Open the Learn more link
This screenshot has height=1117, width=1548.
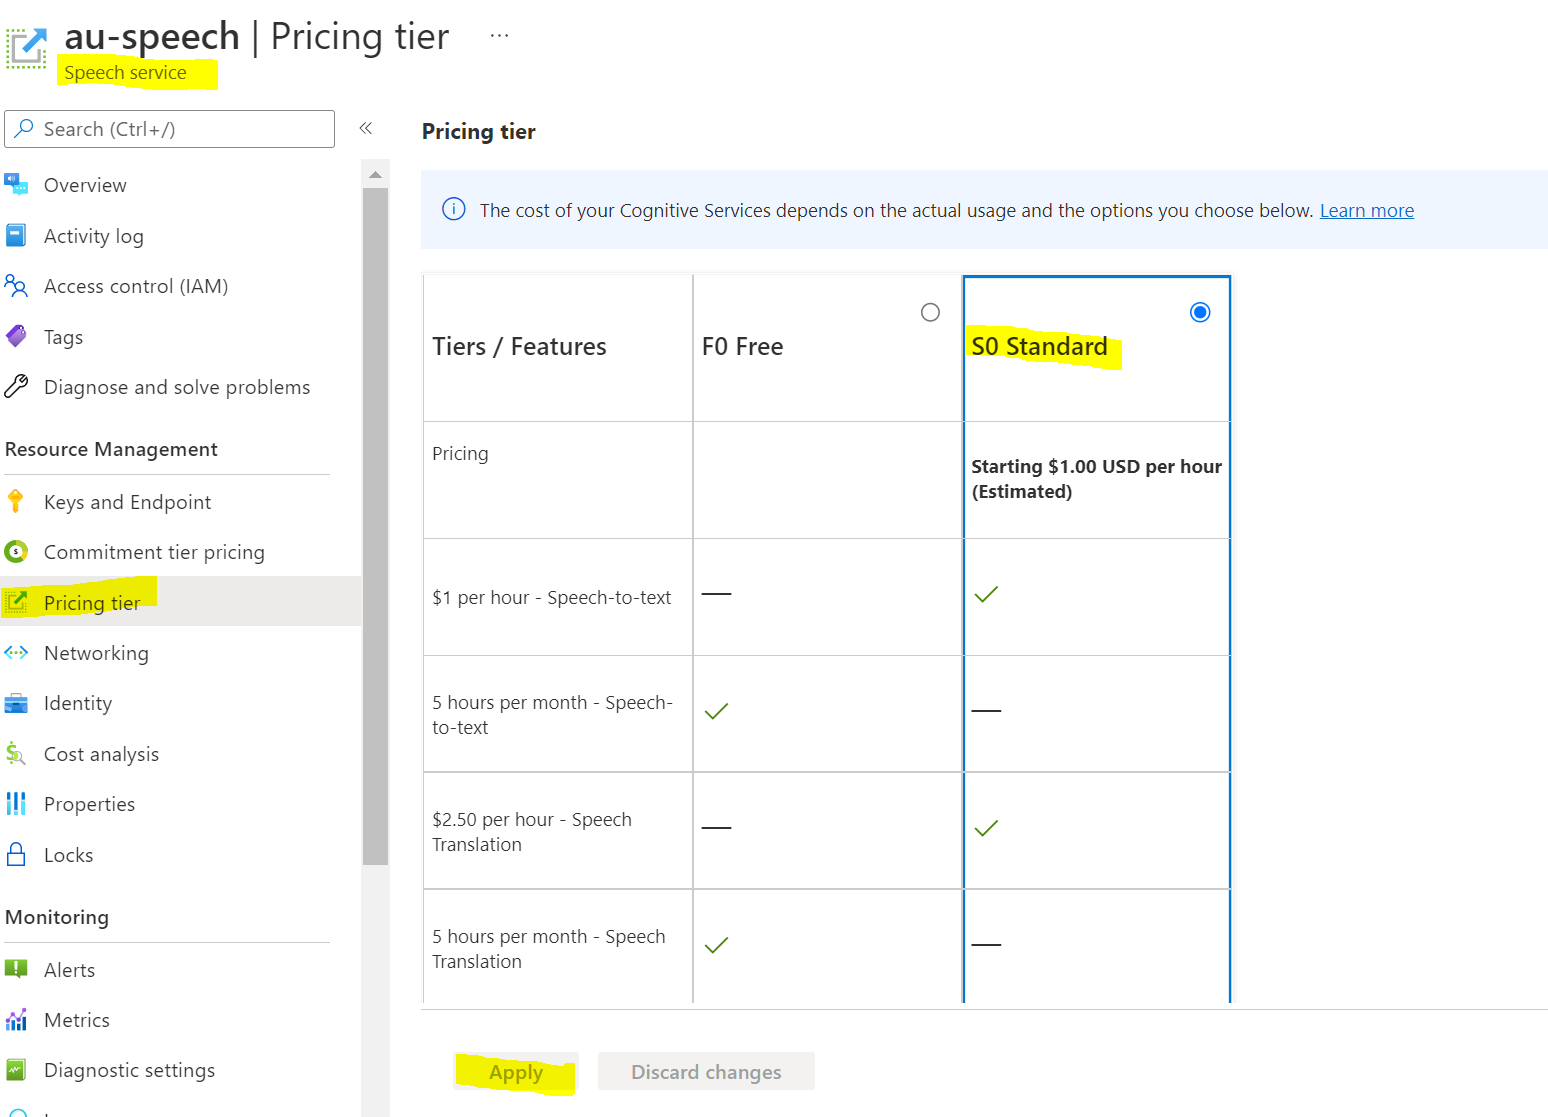(x=1366, y=210)
